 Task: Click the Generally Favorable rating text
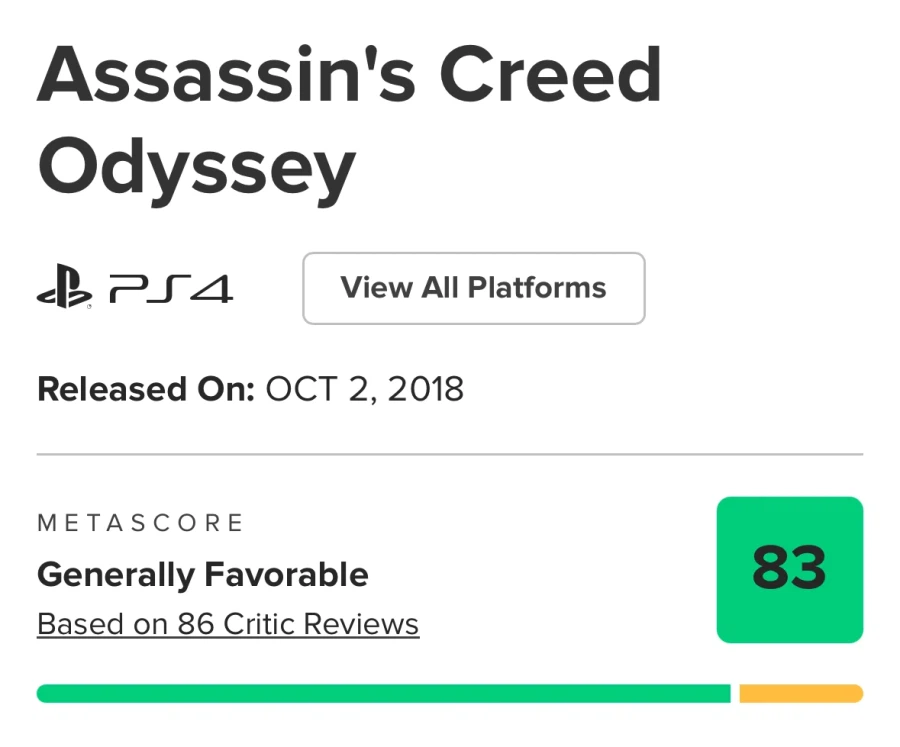(x=203, y=575)
